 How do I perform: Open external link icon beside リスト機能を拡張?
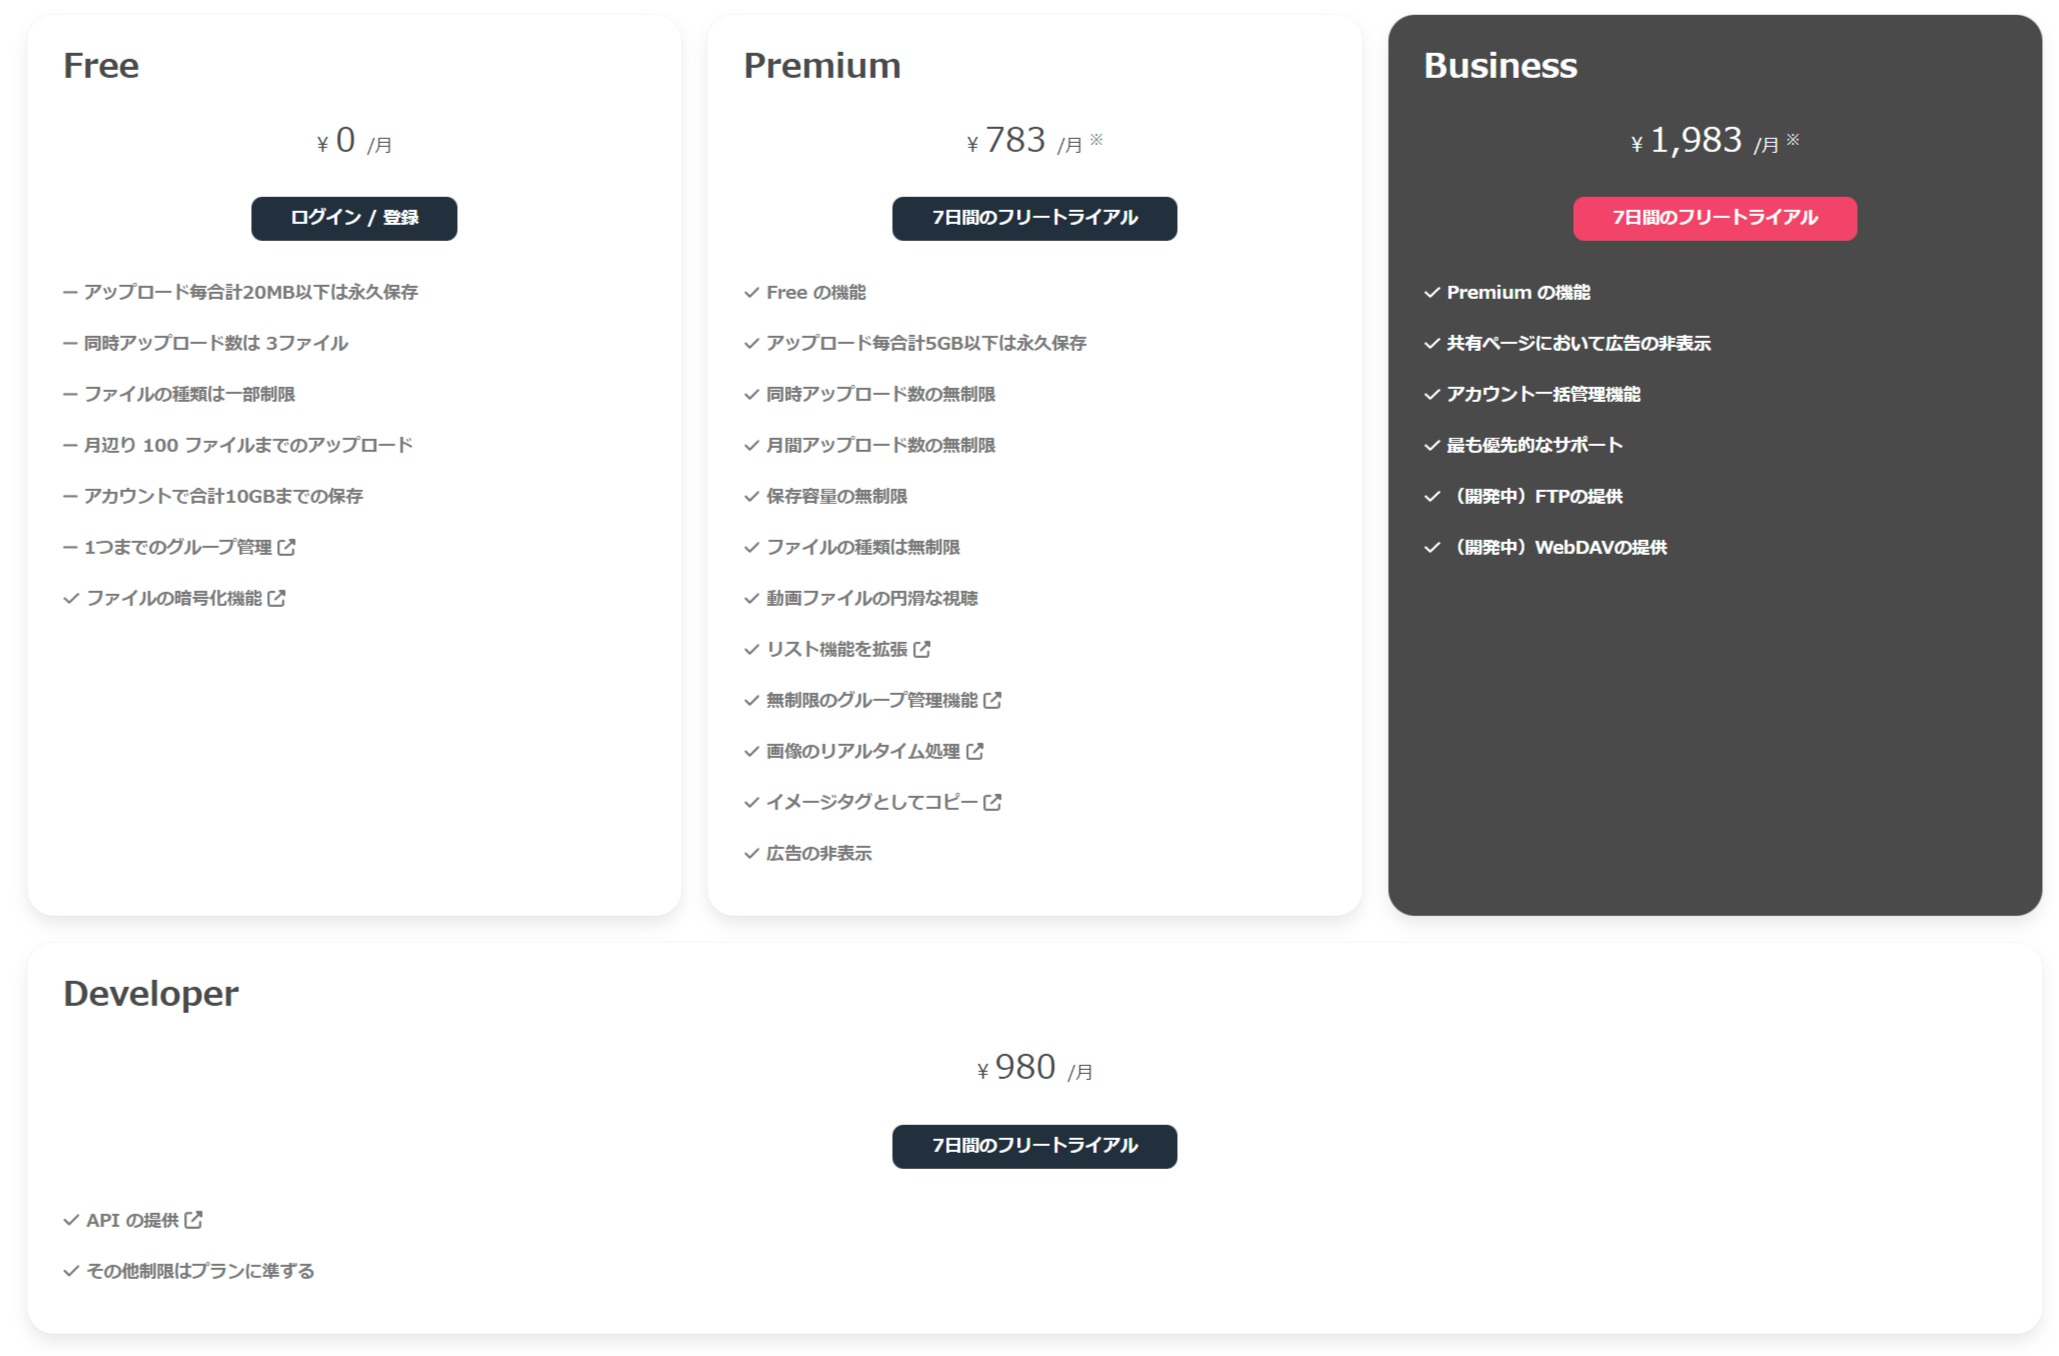point(922,649)
